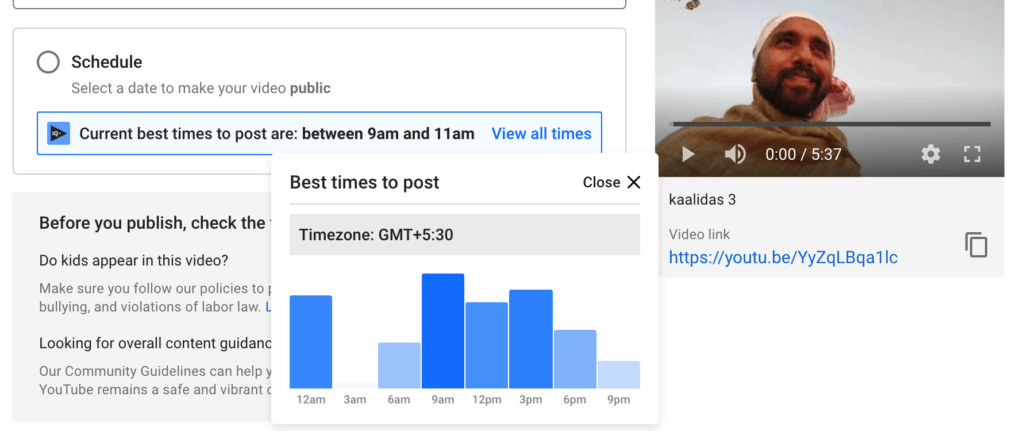Click the 9pm bar in the chart
Image resolution: width=1024 pixels, height=431 pixels.
coord(619,375)
